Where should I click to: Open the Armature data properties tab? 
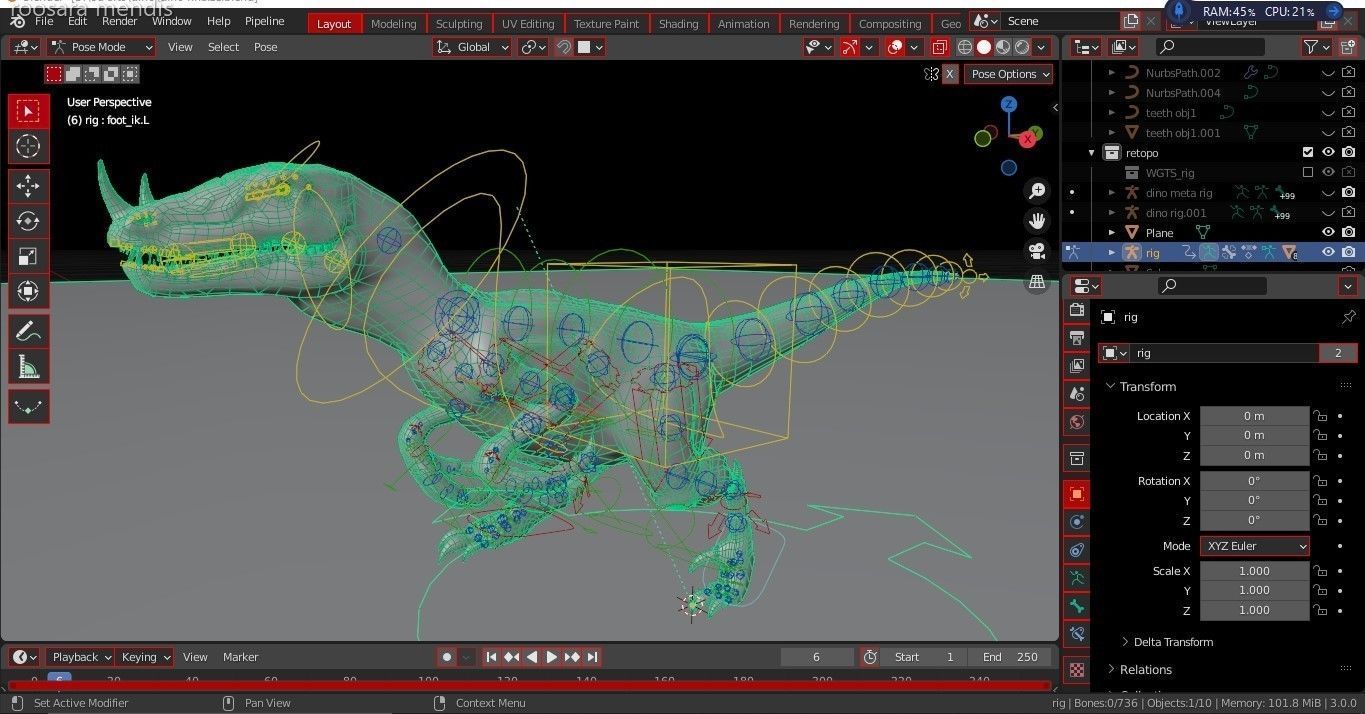tap(1077, 577)
